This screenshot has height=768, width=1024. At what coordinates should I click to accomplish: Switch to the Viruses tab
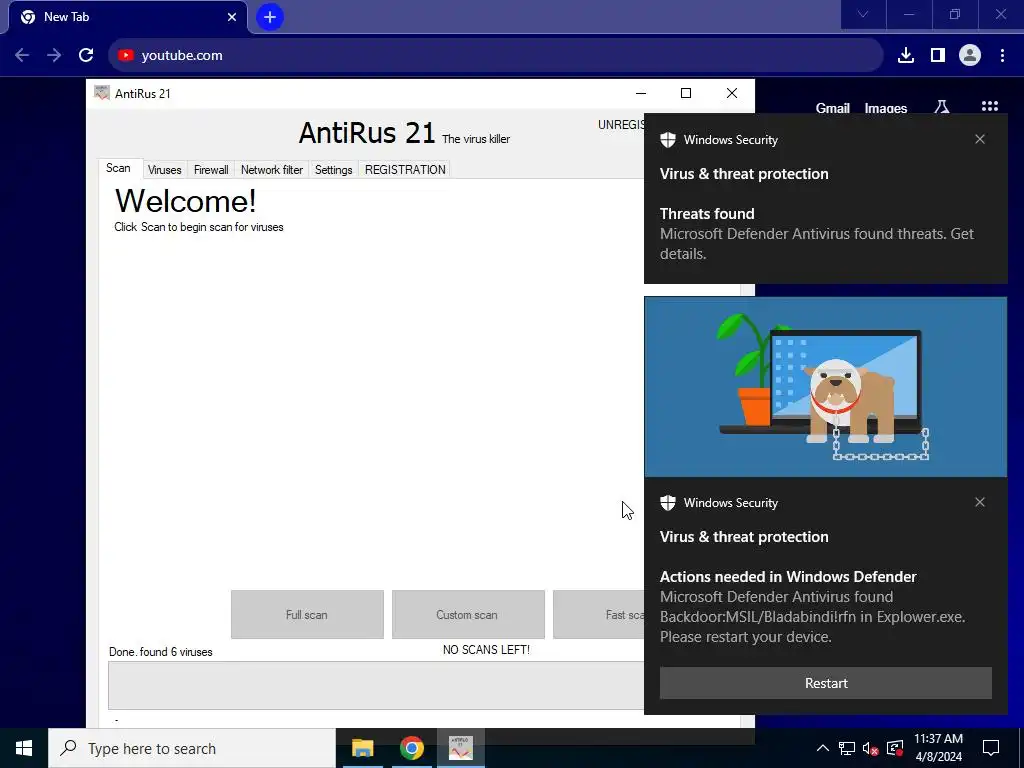pos(165,170)
